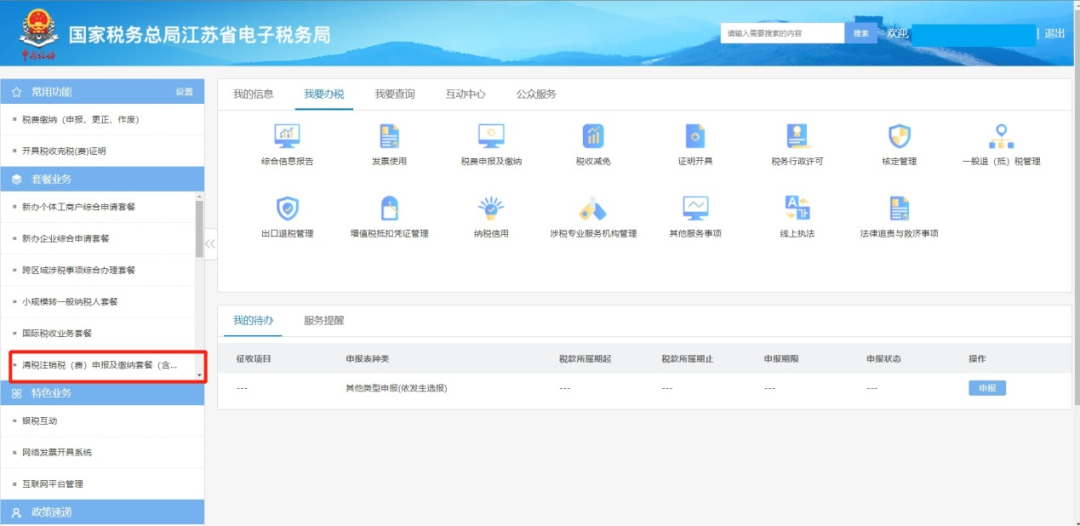
Task: Open 线上执法 icon
Action: [x=798, y=208]
